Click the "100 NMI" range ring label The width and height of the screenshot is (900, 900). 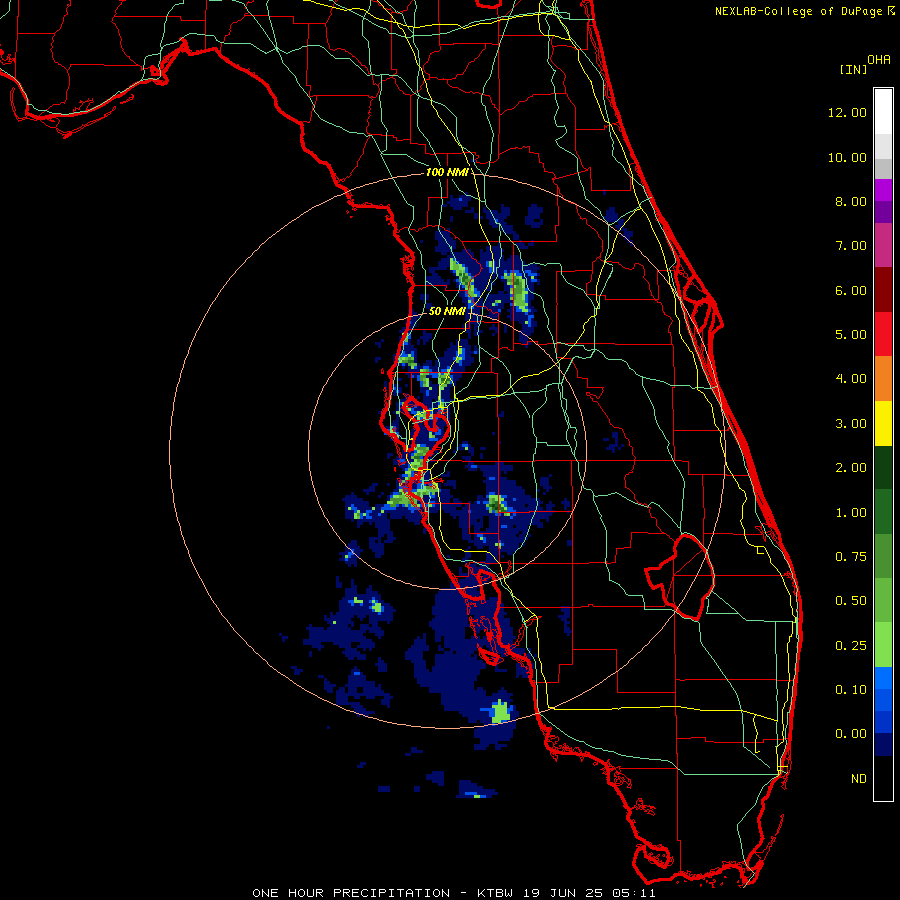(x=447, y=172)
